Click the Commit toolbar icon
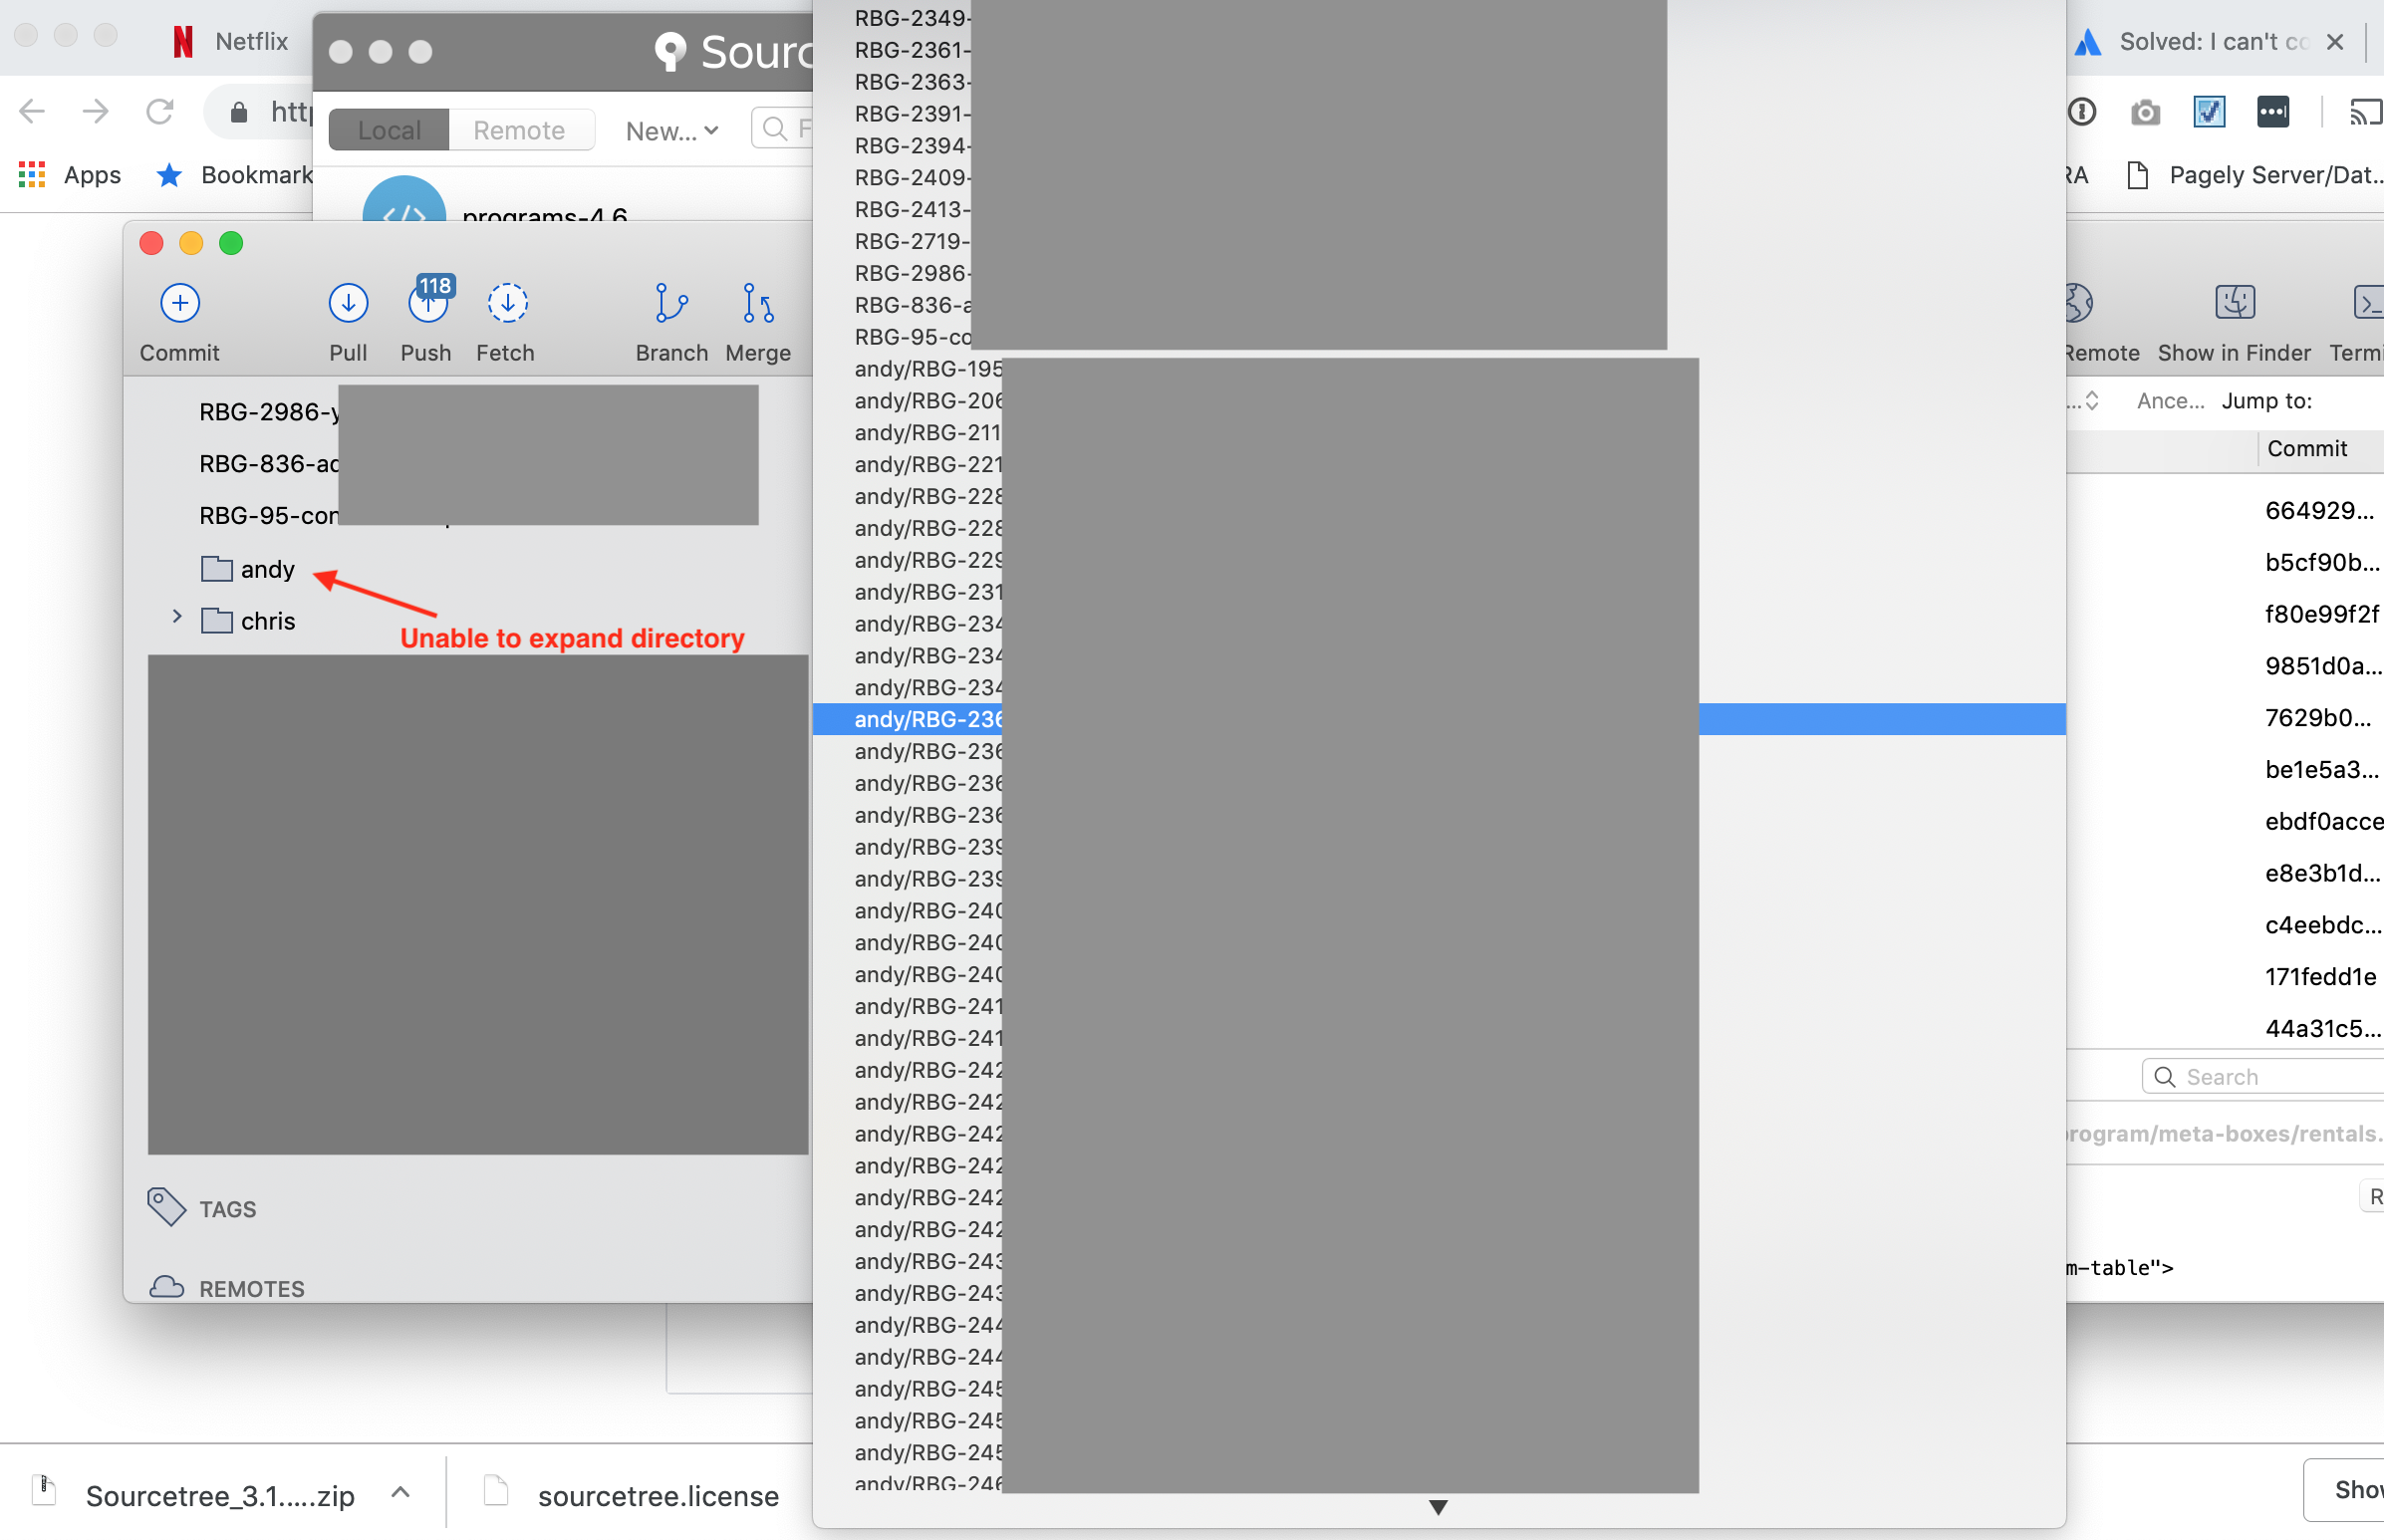The width and height of the screenshot is (2384, 1540). (x=180, y=303)
